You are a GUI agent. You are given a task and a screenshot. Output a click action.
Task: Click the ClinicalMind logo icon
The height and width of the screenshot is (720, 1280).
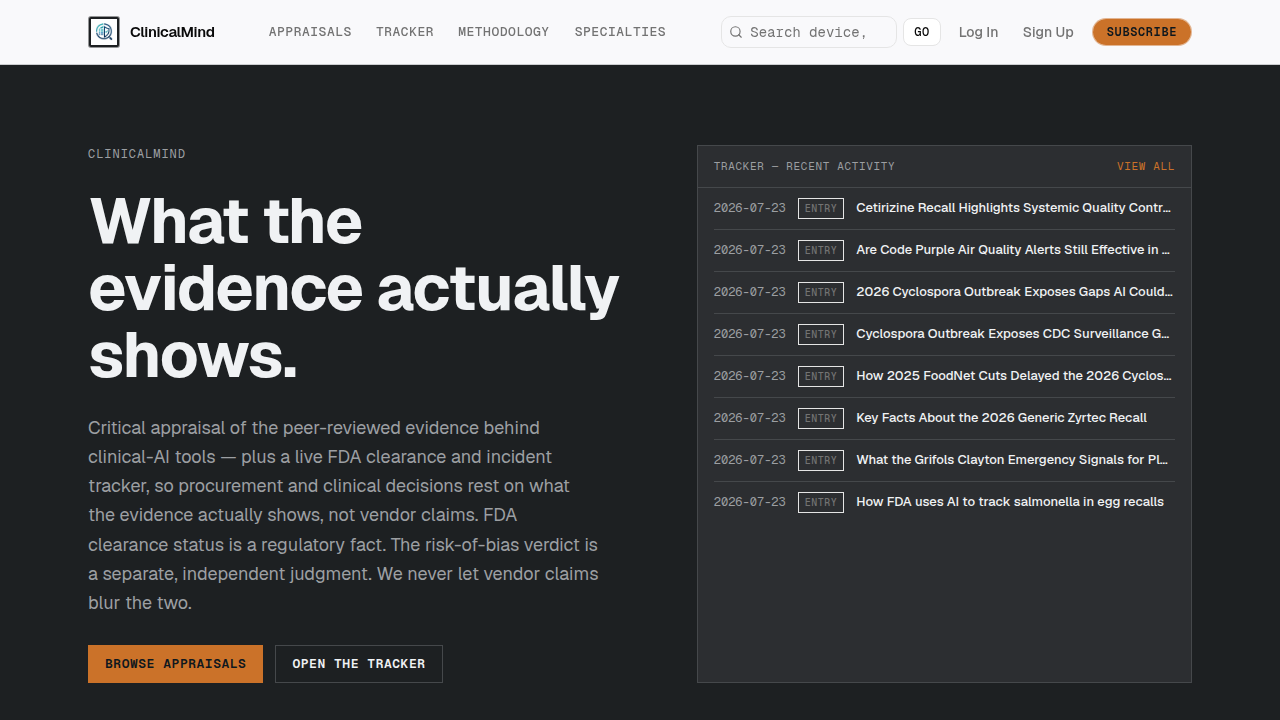(104, 32)
